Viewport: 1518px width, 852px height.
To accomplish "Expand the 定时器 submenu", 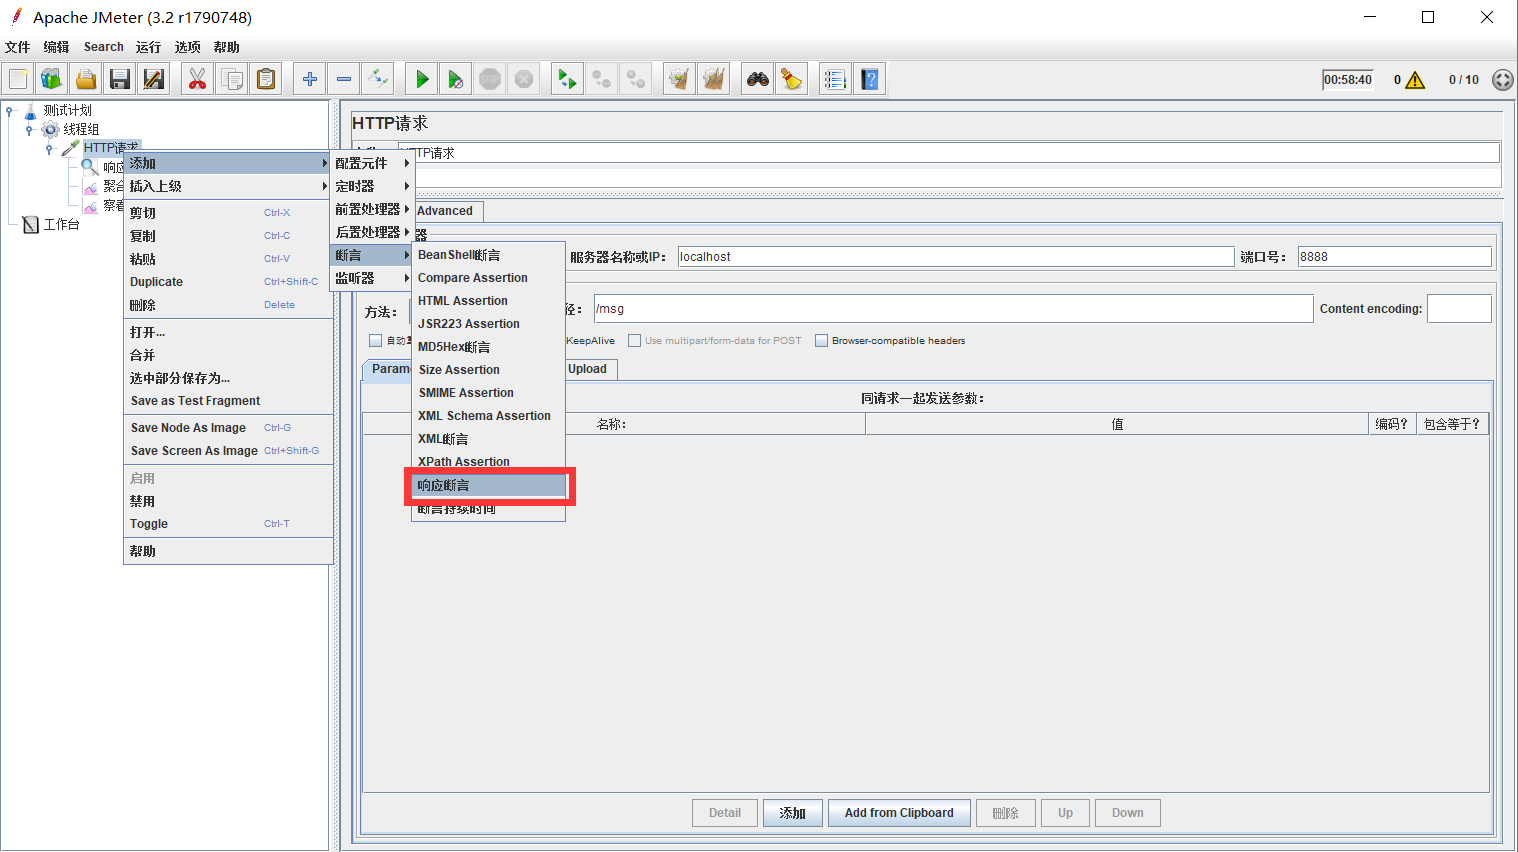I will [371, 186].
